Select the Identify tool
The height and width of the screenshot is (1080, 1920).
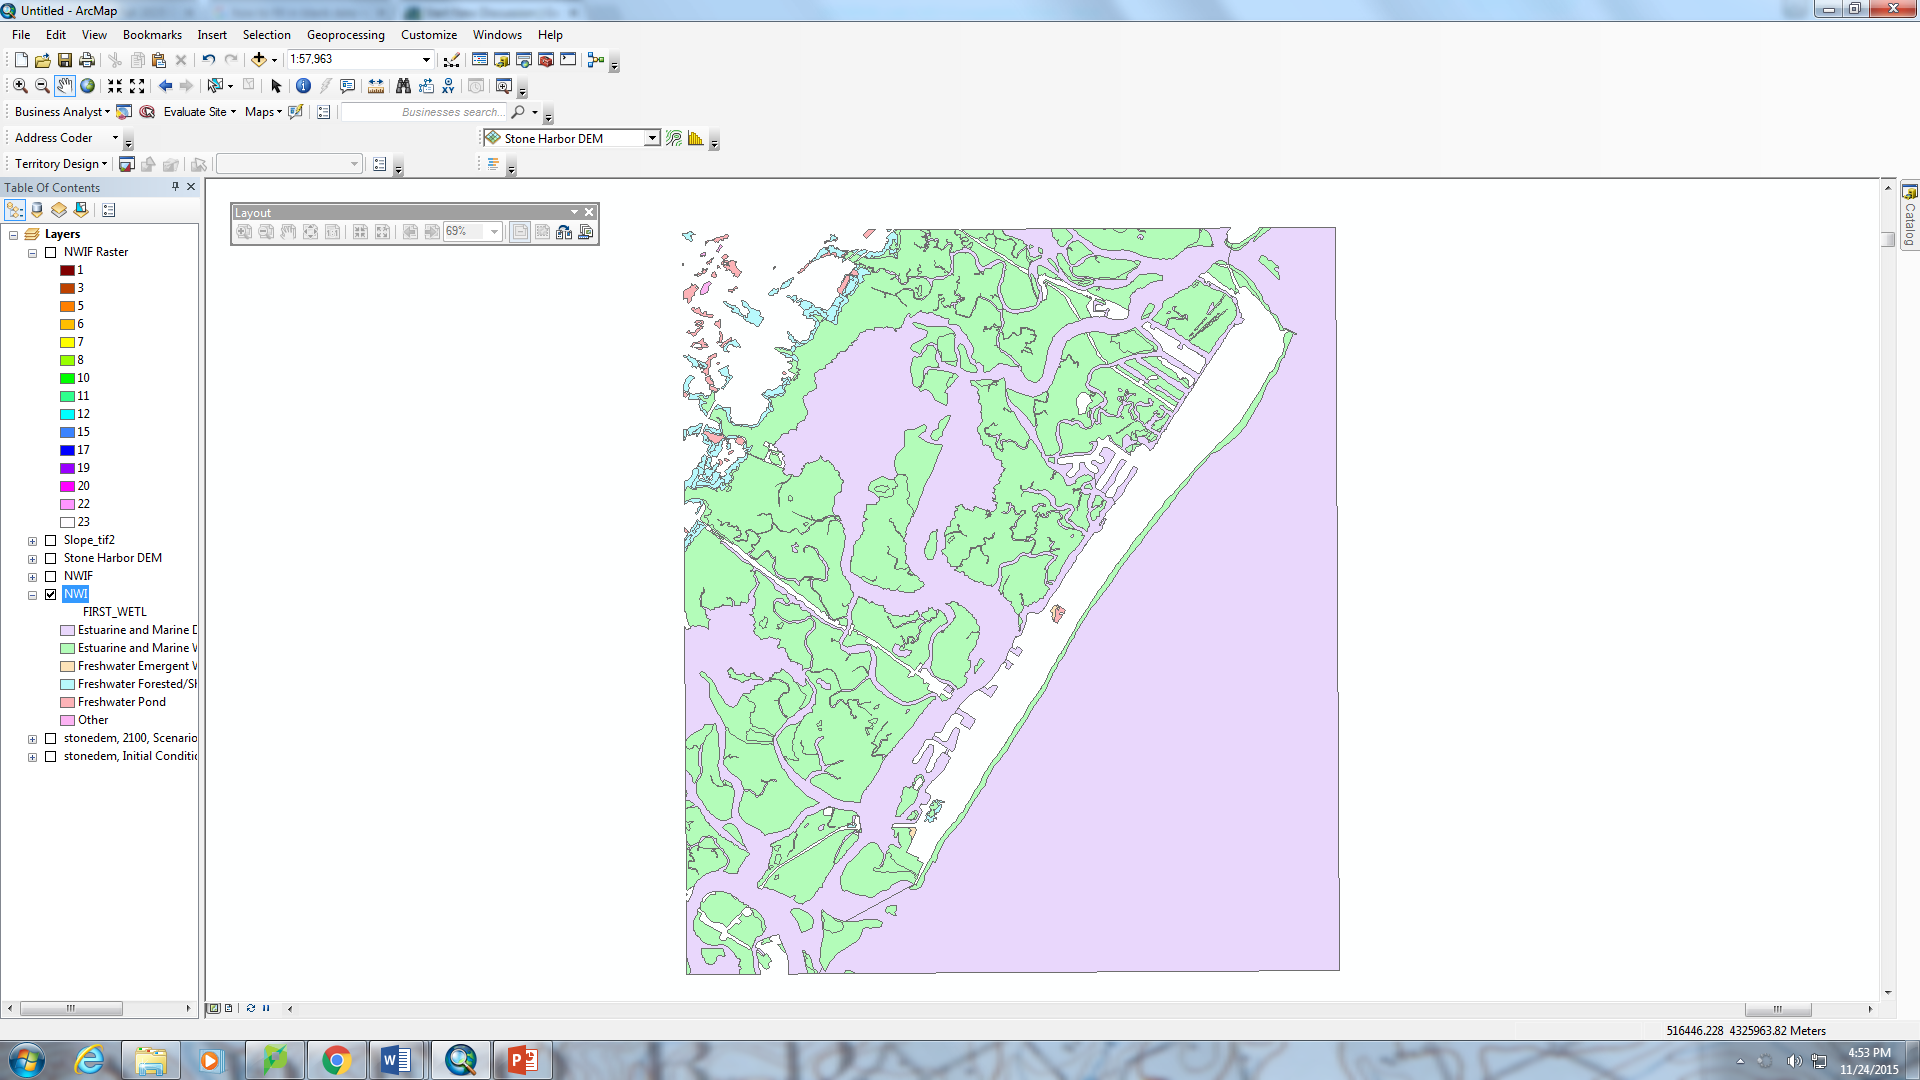[x=303, y=86]
